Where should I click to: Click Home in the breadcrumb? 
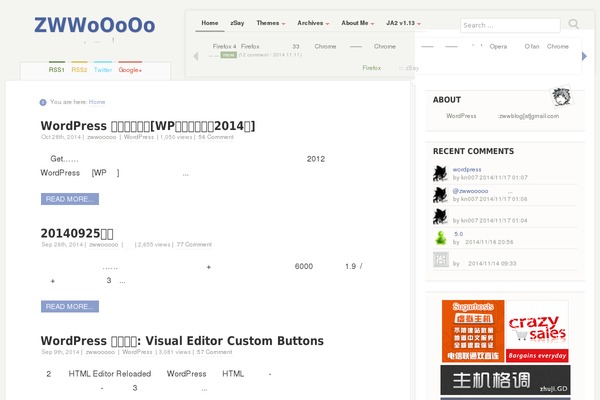(x=97, y=102)
